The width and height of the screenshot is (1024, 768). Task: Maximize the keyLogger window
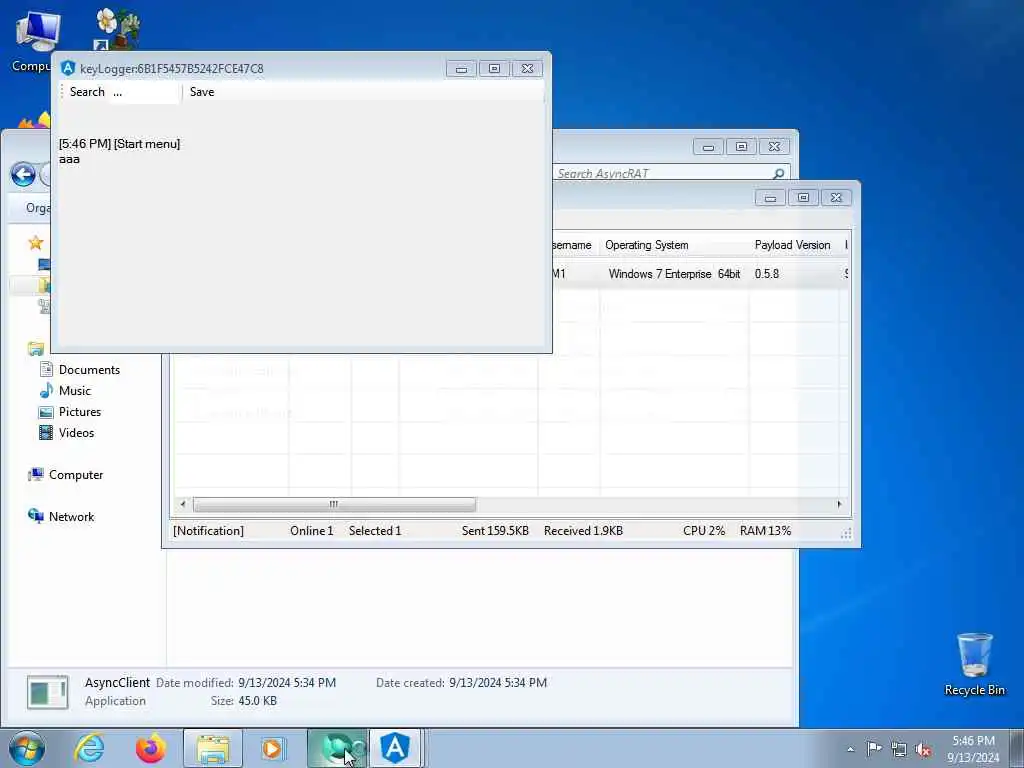tap(494, 69)
